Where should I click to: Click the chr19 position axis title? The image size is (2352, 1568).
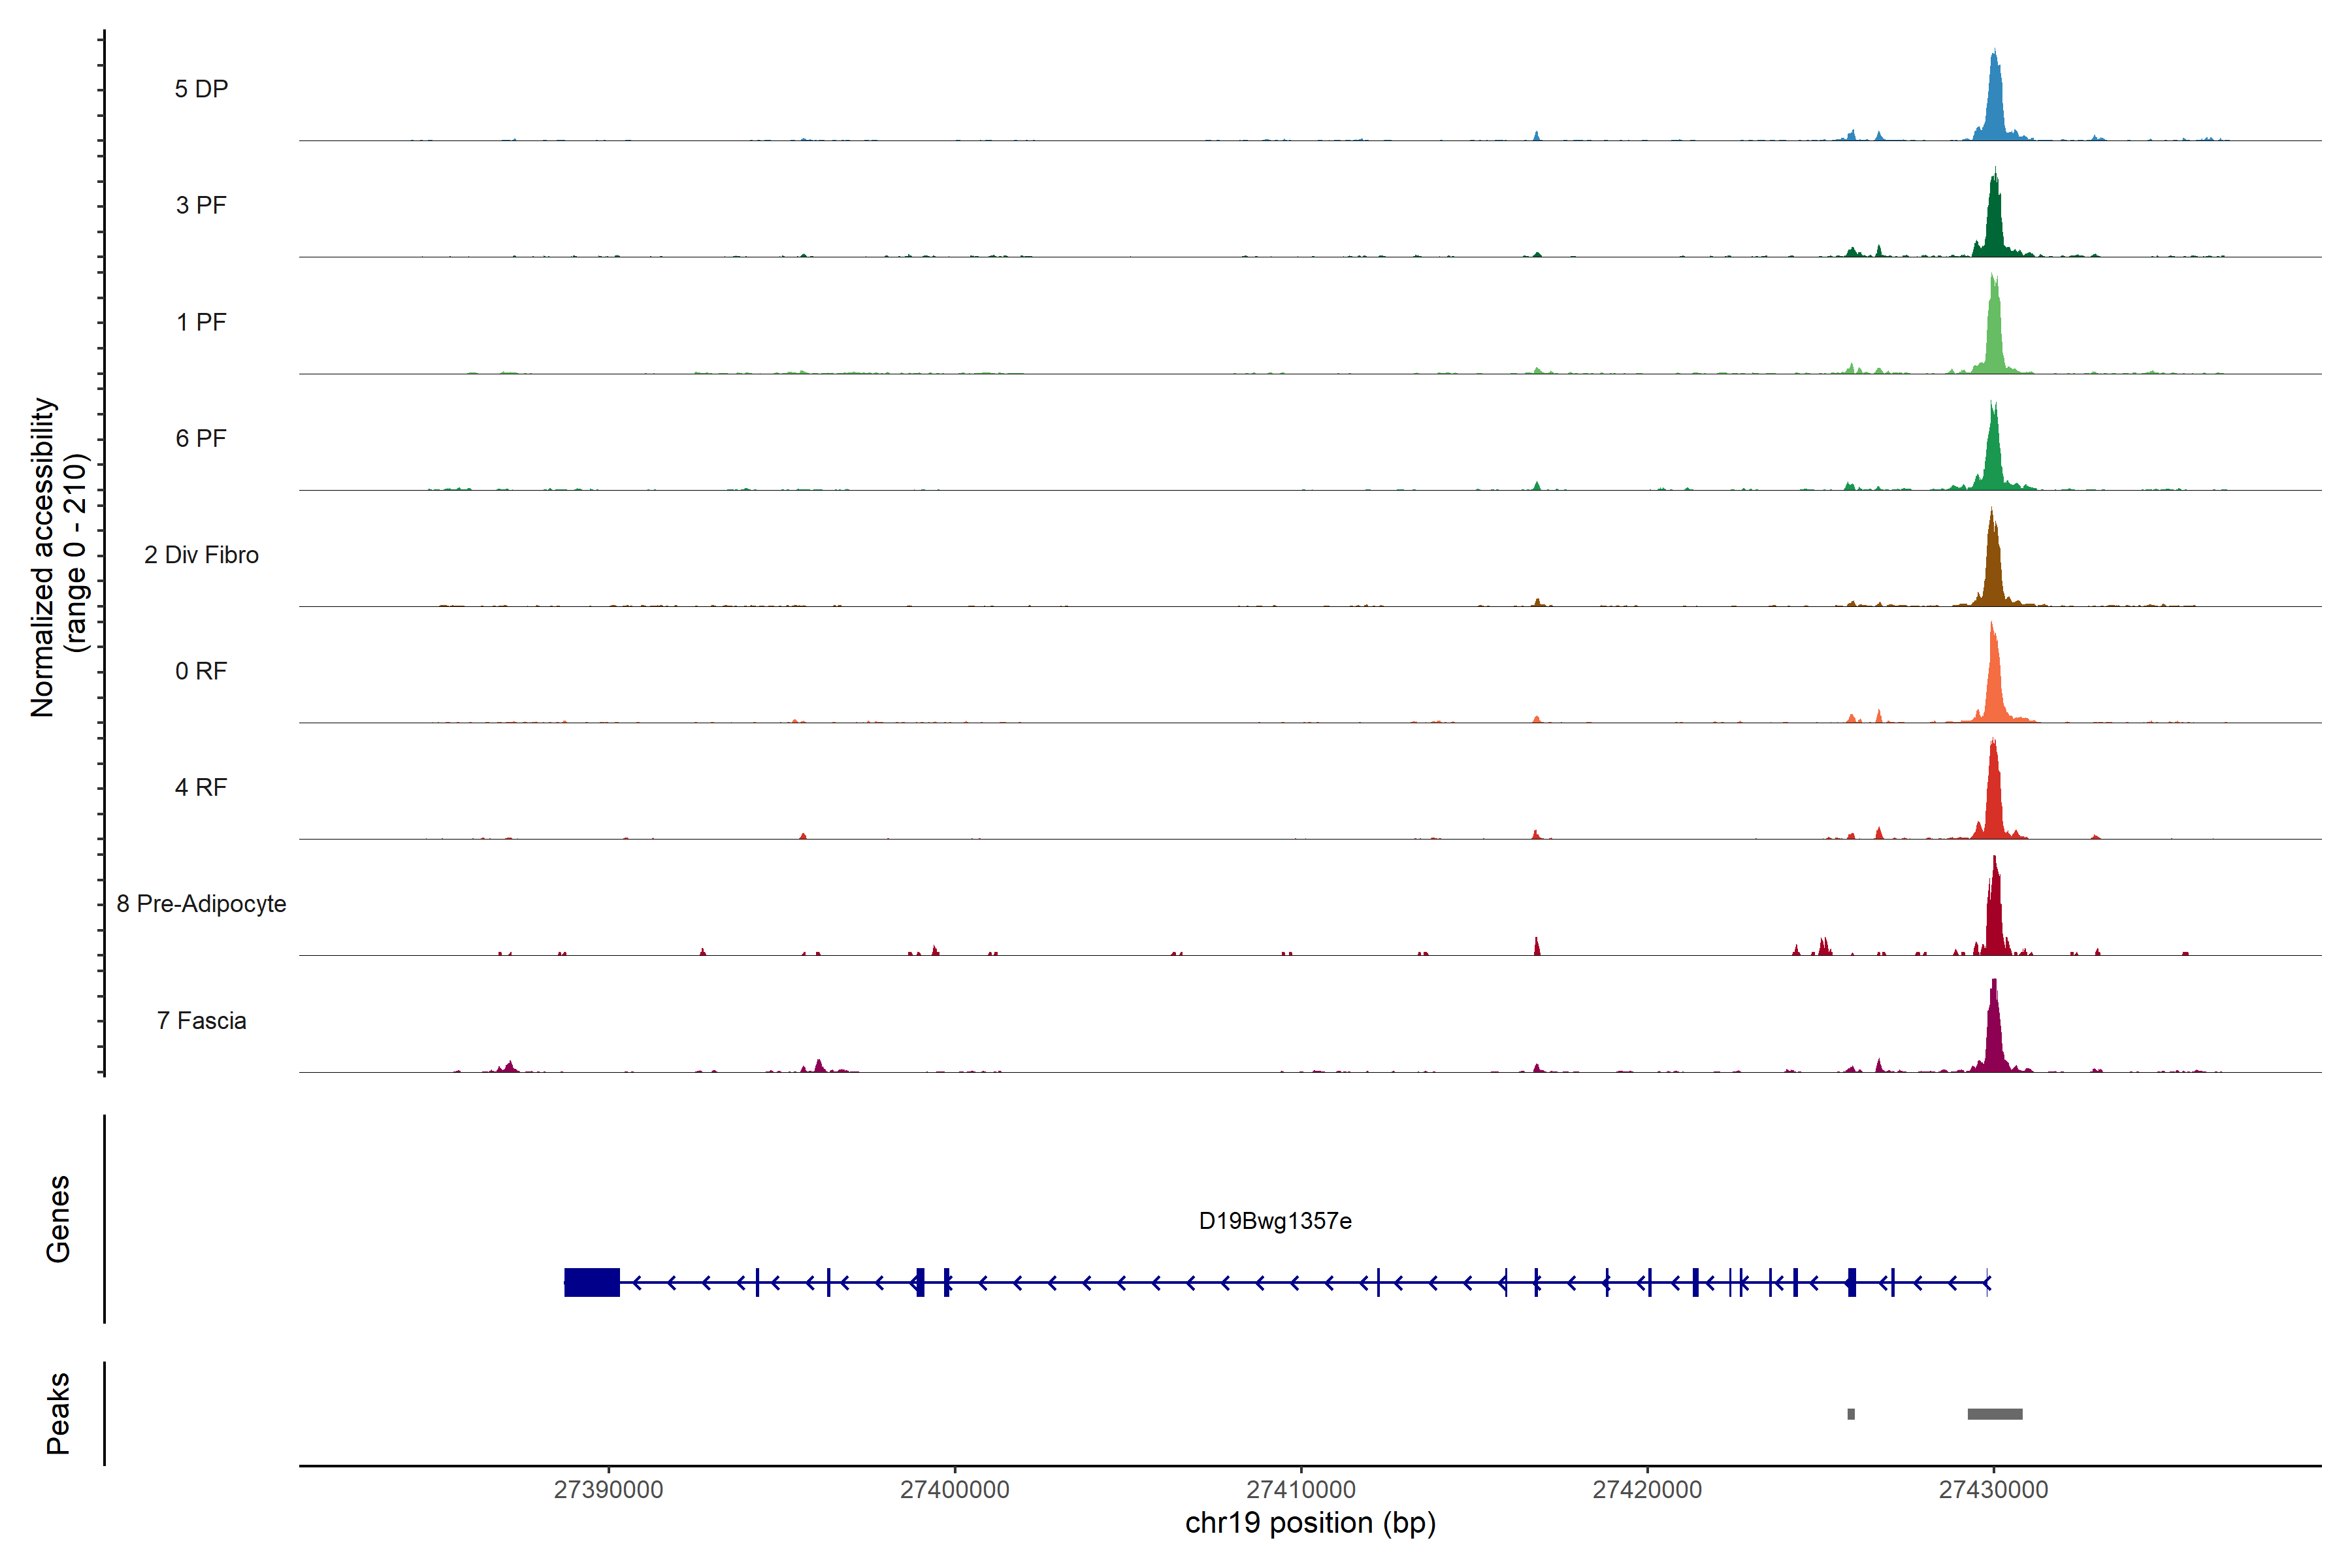coord(1310,1523)
